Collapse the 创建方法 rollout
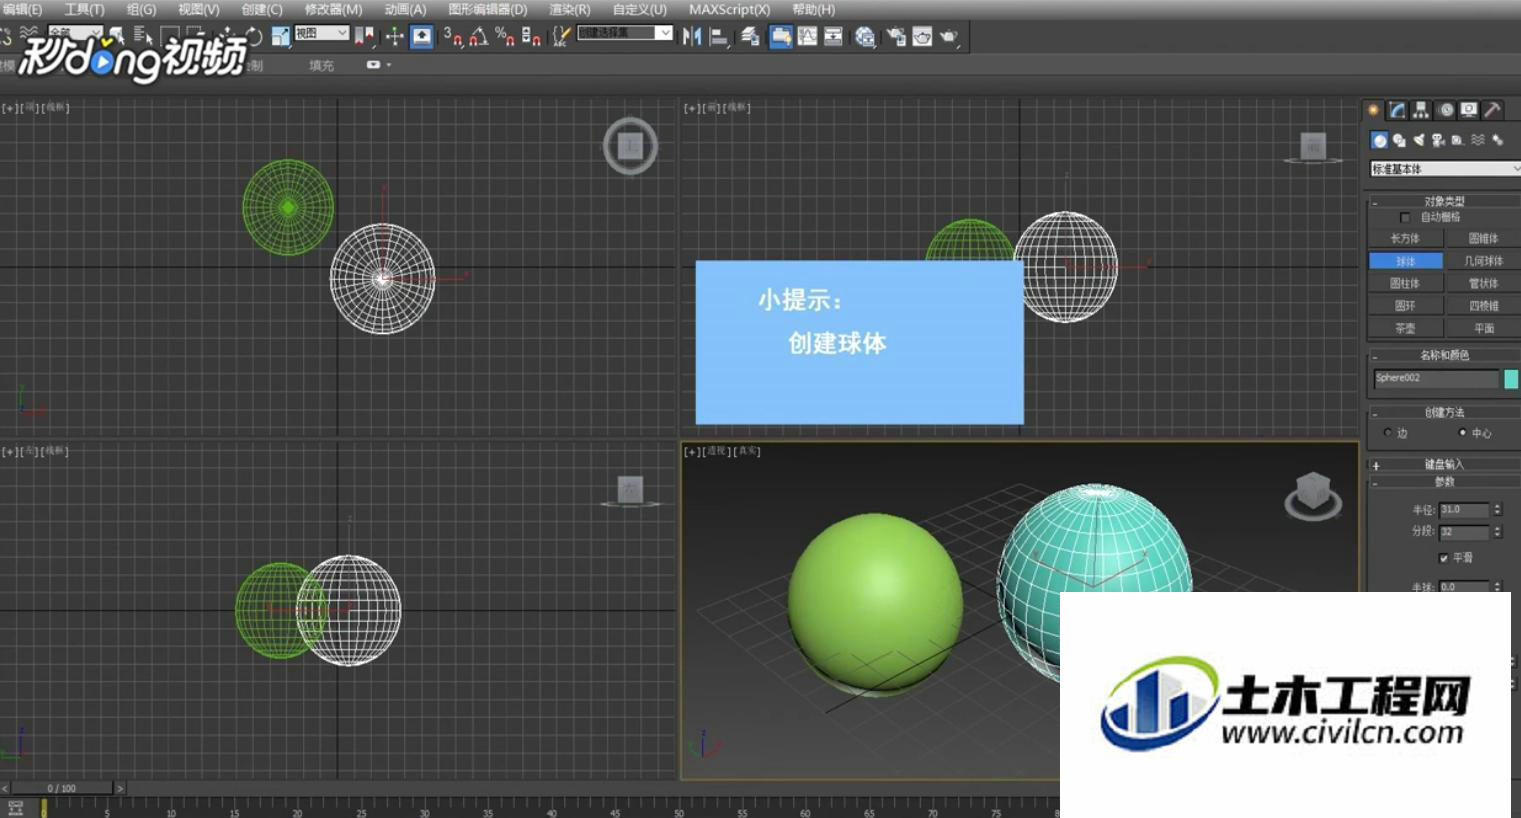 point(1444,412)
